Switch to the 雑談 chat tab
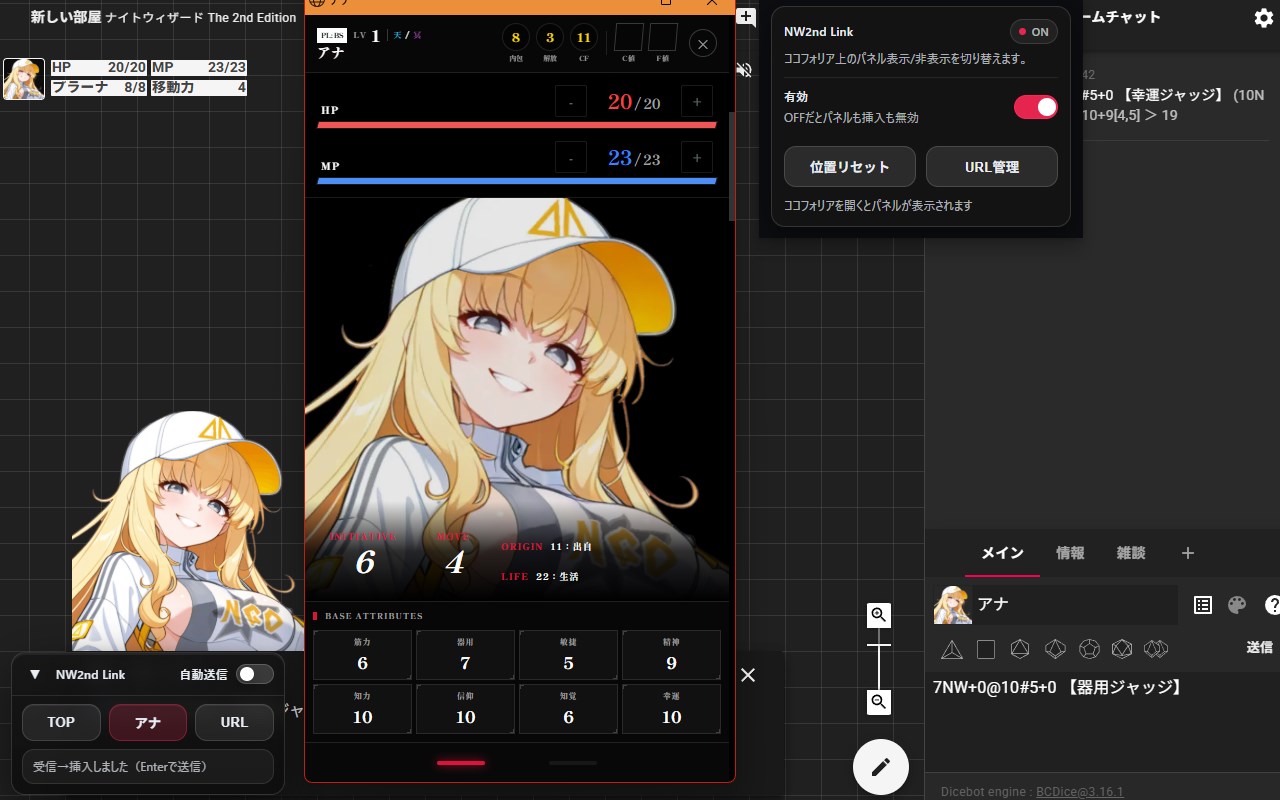This screenshot has height=800, width=1280. click(1131, 553)
